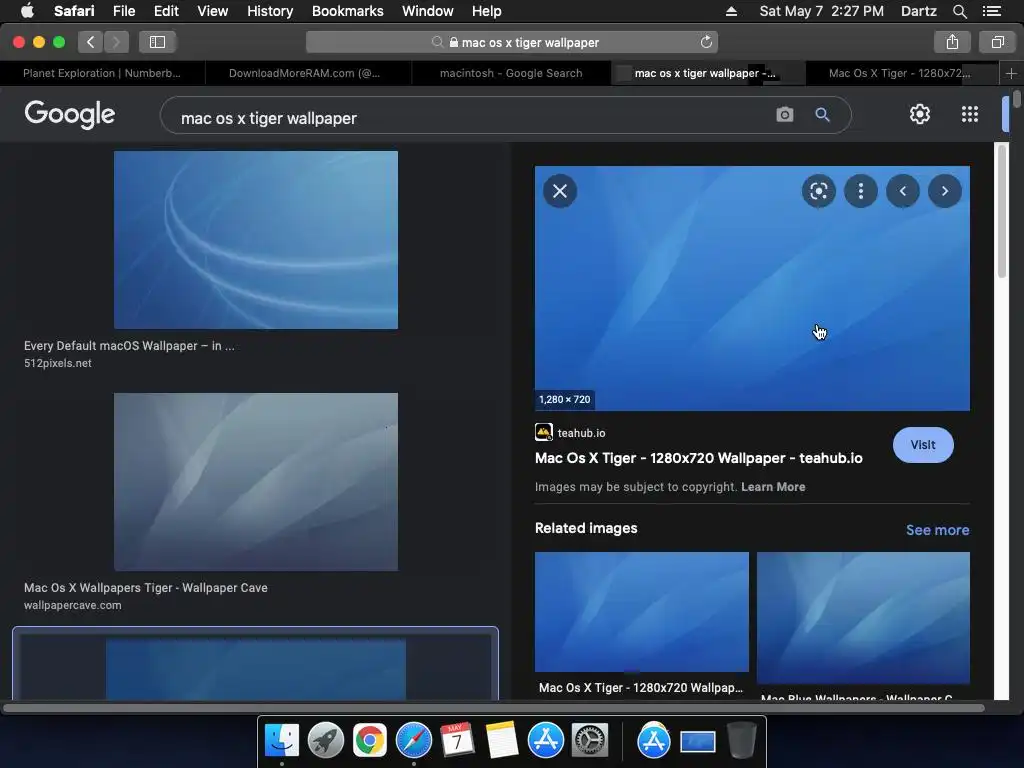Click See more related images
Screen dimensions: 1024x768
(x=937, y=530)
